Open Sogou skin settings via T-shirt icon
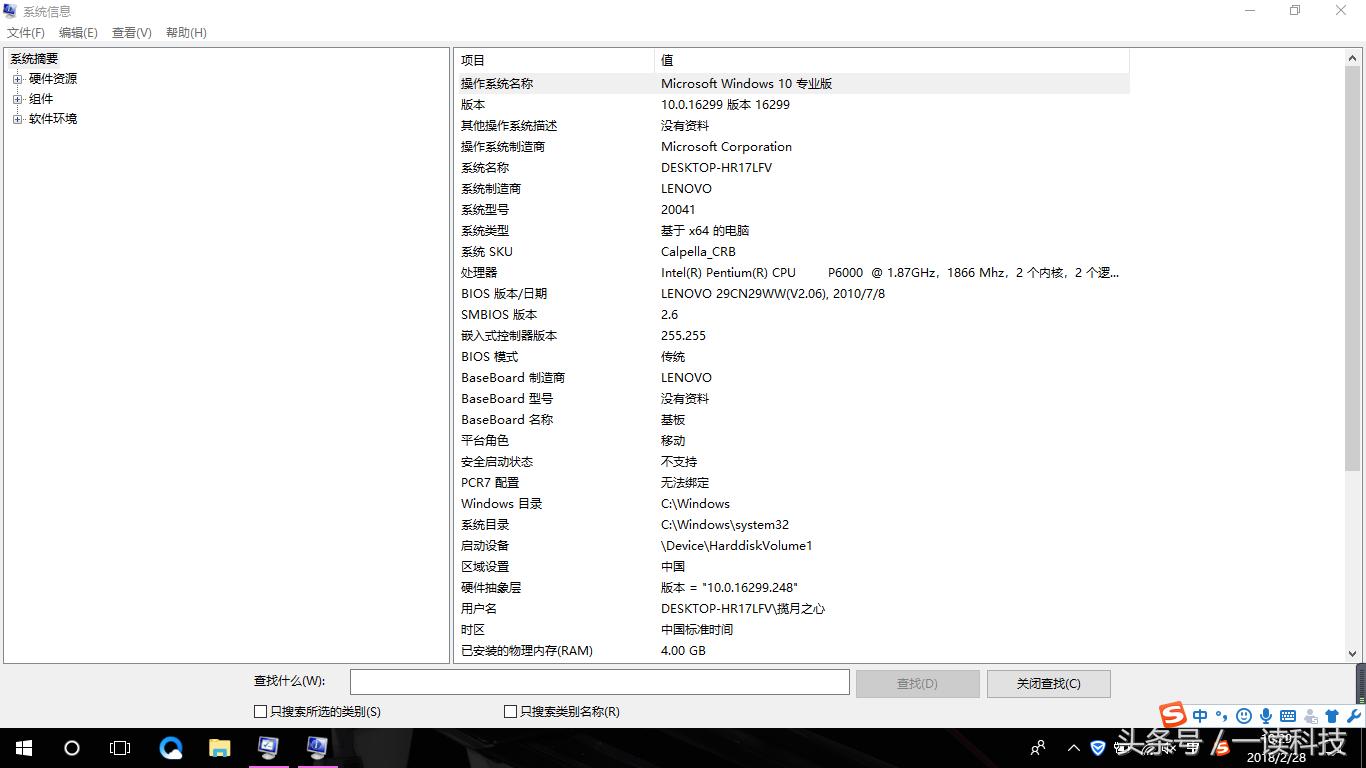Image resolution: width=1366 pixels, height=768 pixels. click(1332, 716)
